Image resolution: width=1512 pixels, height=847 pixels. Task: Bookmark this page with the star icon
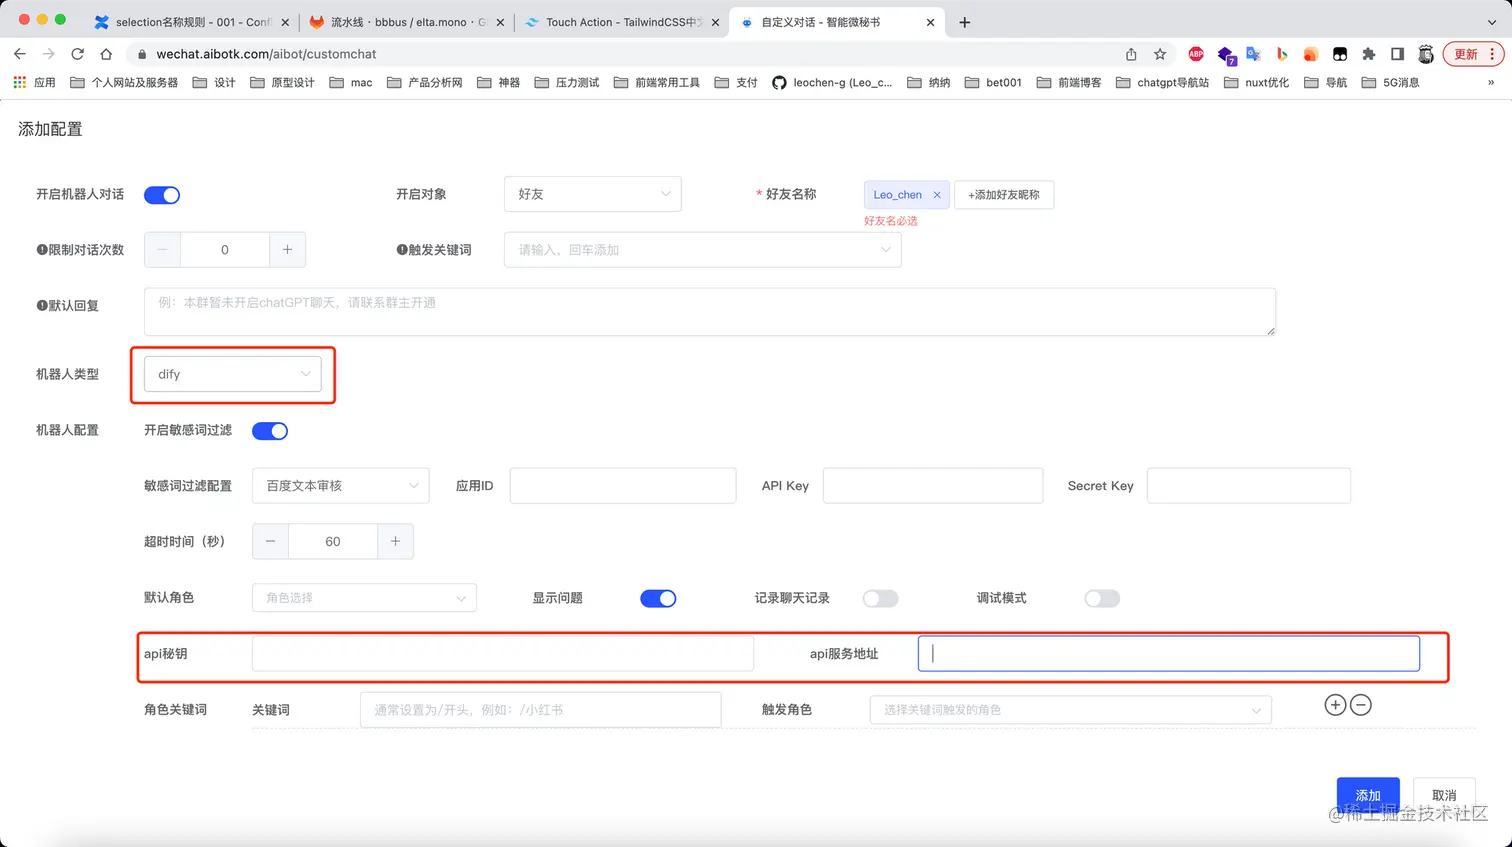point(1160,54)
